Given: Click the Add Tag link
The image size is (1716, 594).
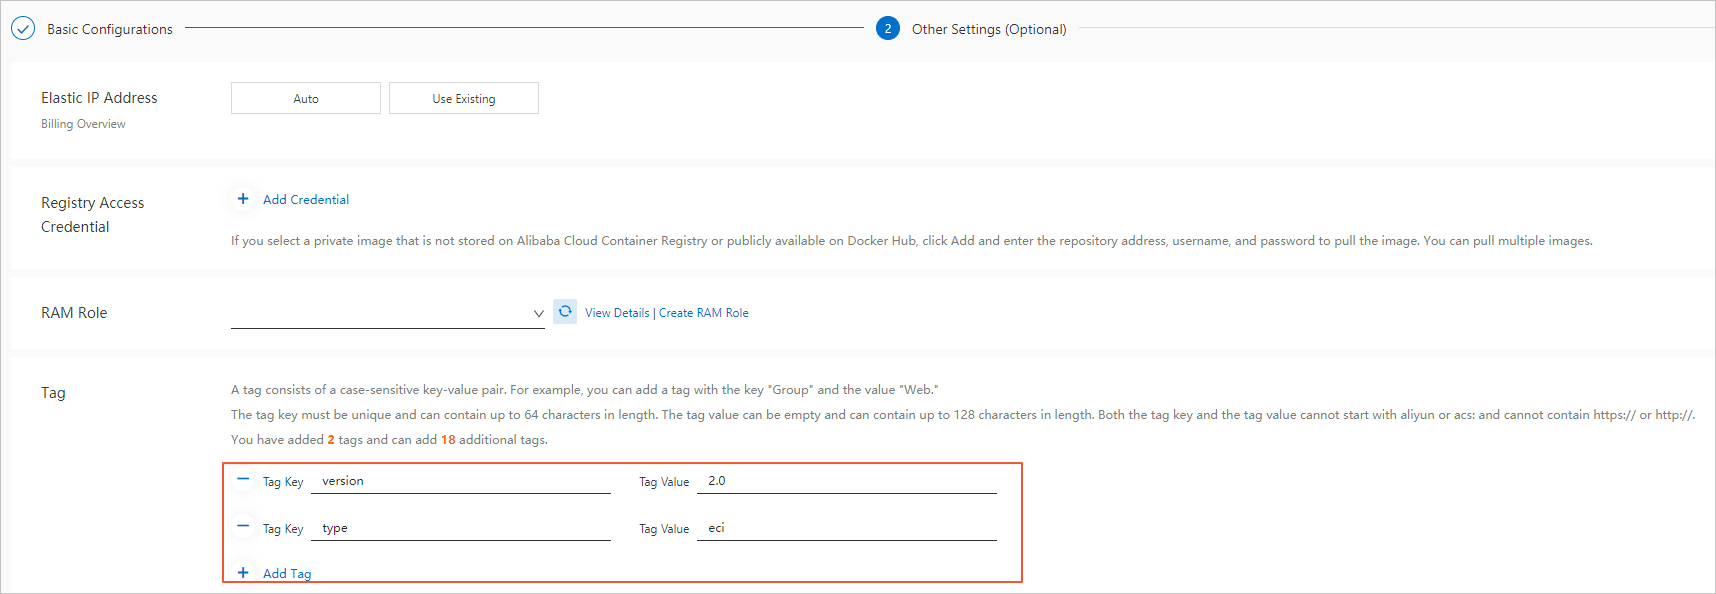Looking at the screenshot, I should point(287,574).
